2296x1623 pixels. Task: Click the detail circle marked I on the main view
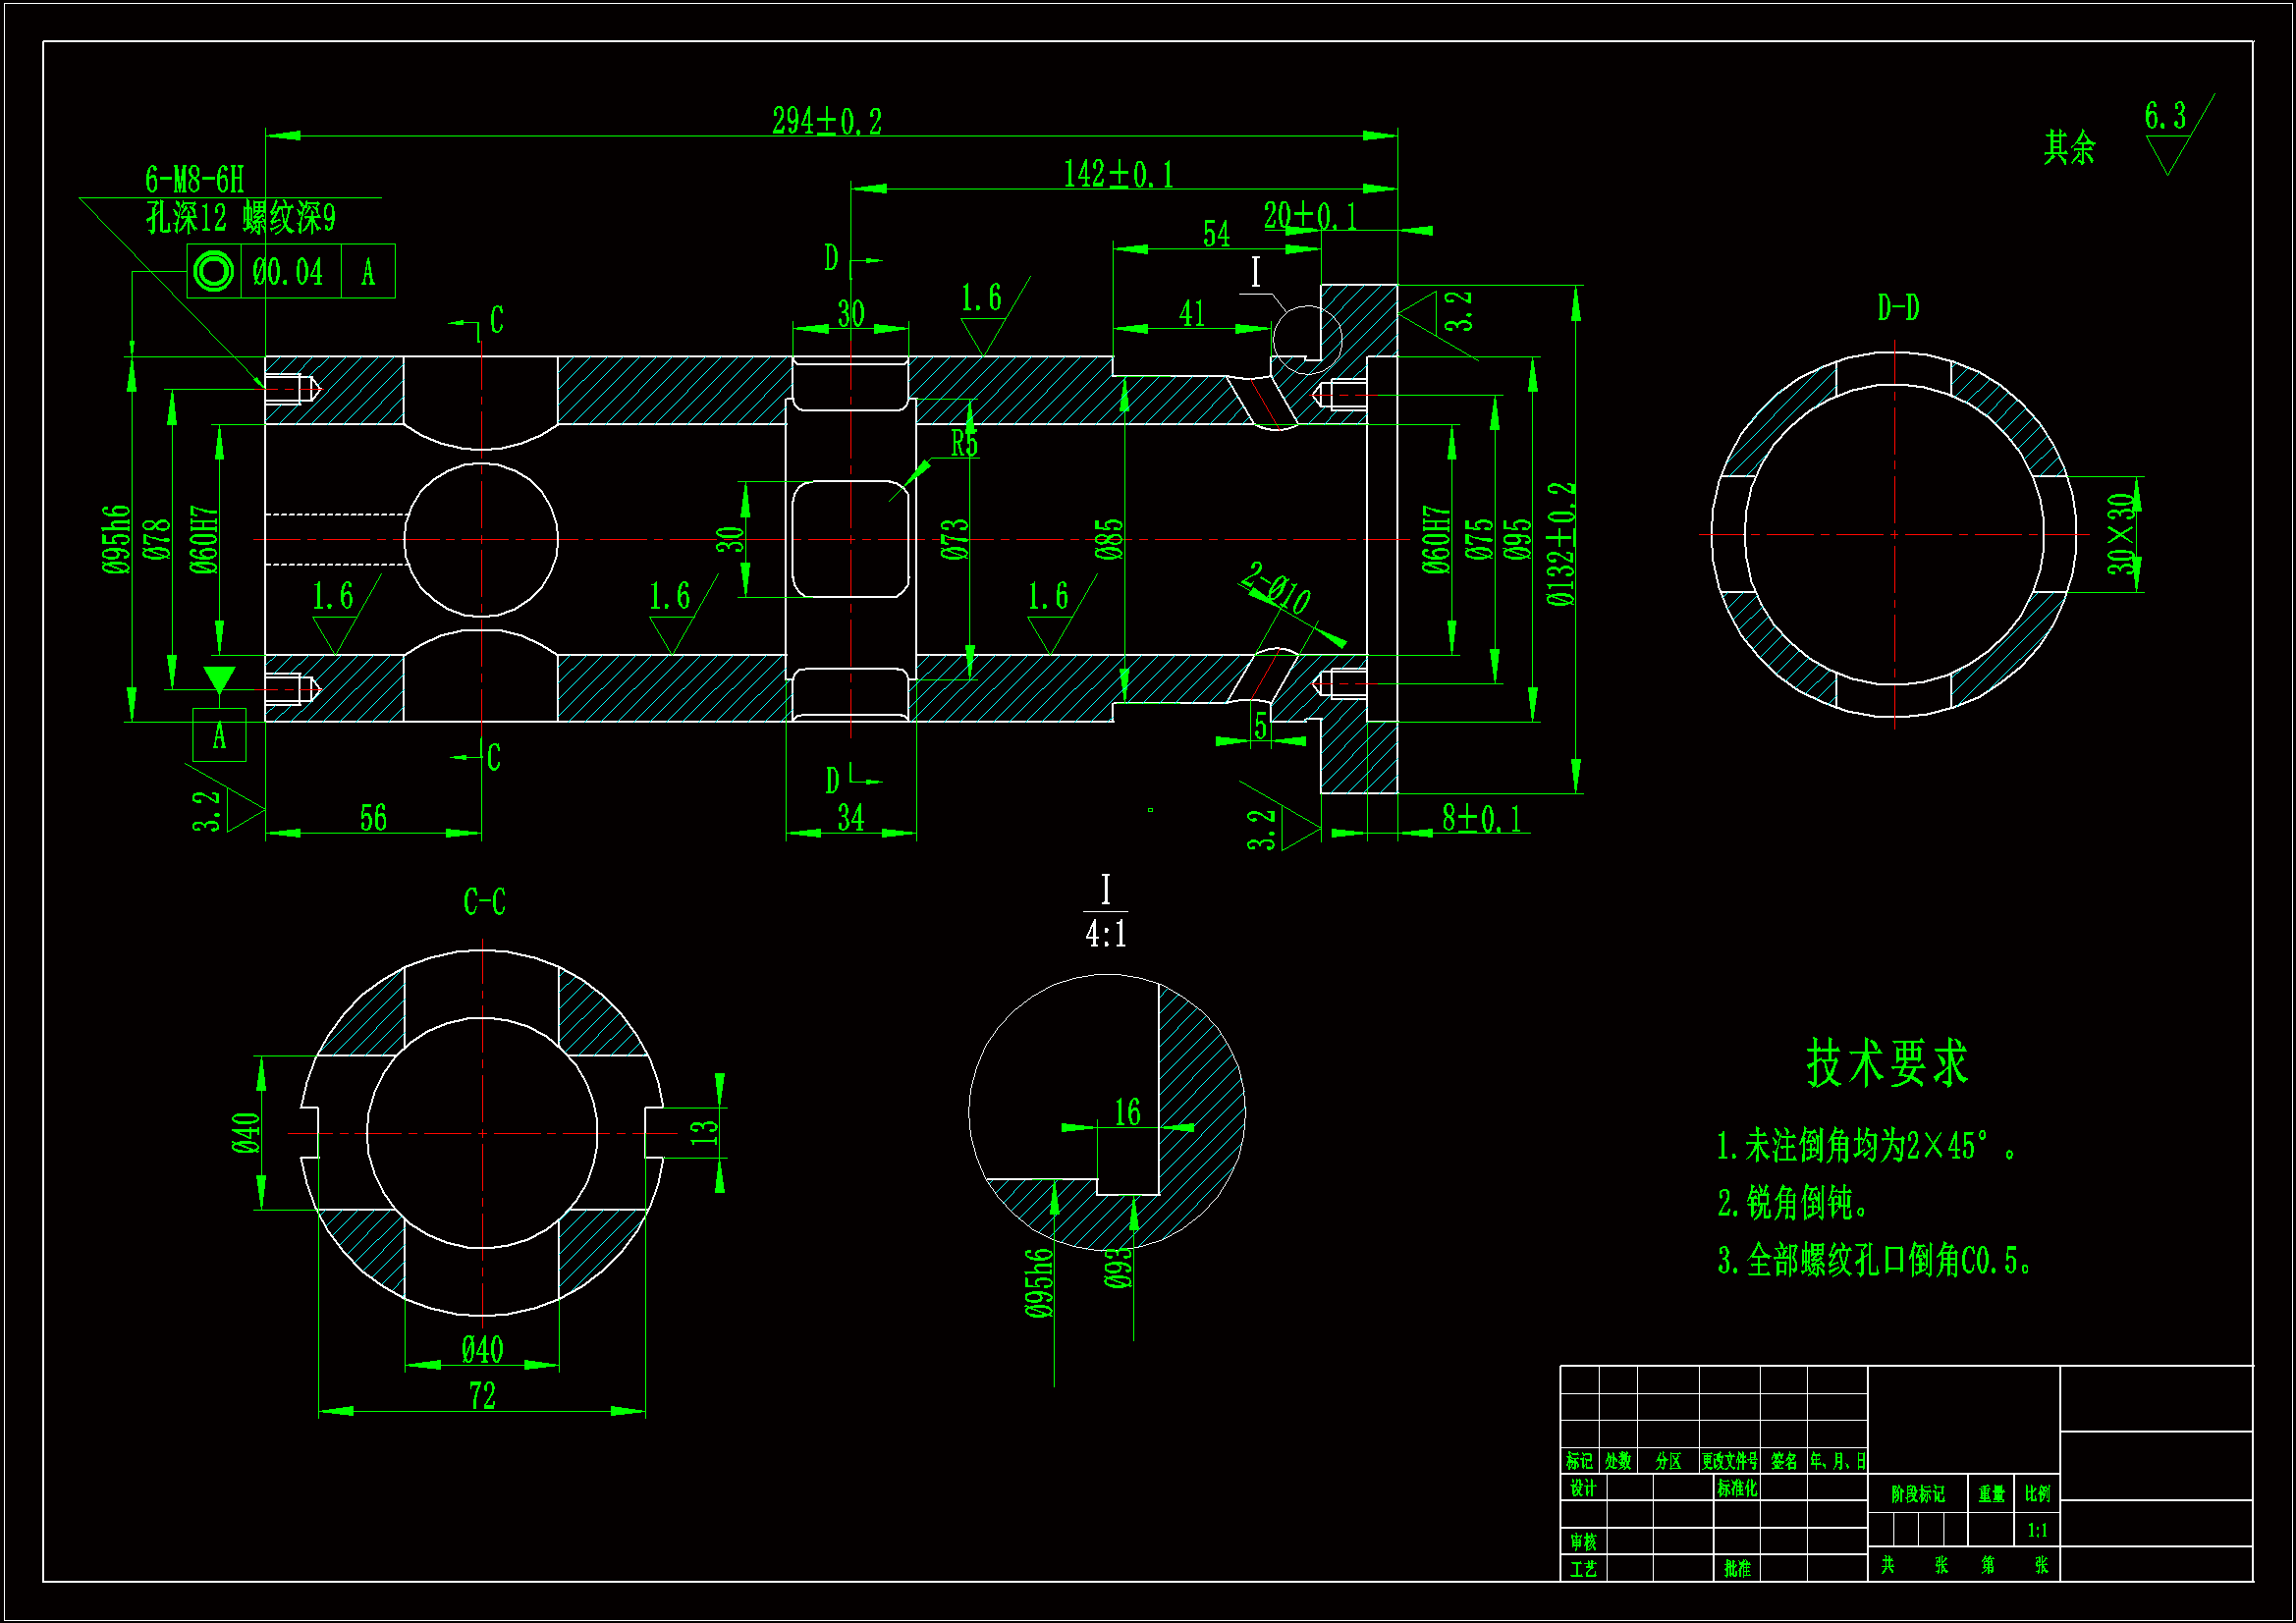click(1306, 339)
